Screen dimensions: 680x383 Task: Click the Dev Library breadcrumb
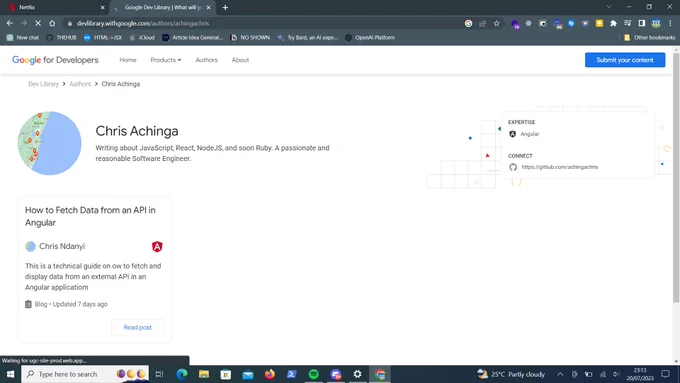43,84
